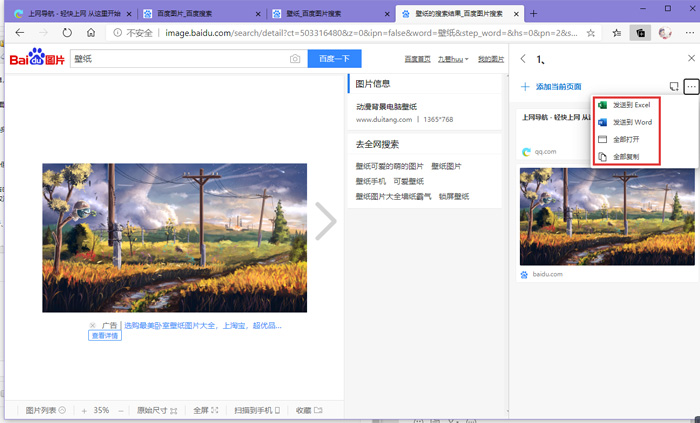Click the 动漫背景电脑壁纸 image title
The image size is (700, 423).
(387, 107)
